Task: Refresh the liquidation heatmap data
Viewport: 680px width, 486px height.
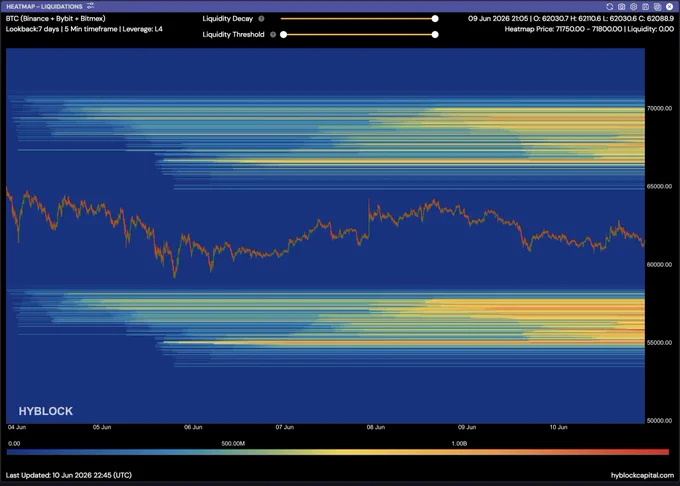Action: 609,7
